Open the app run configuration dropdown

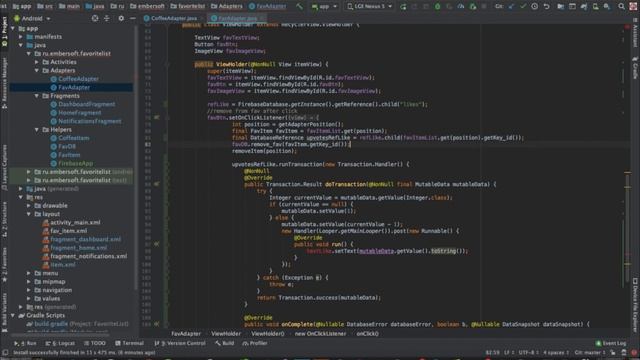pyautogui.click(x=324, y=7)
